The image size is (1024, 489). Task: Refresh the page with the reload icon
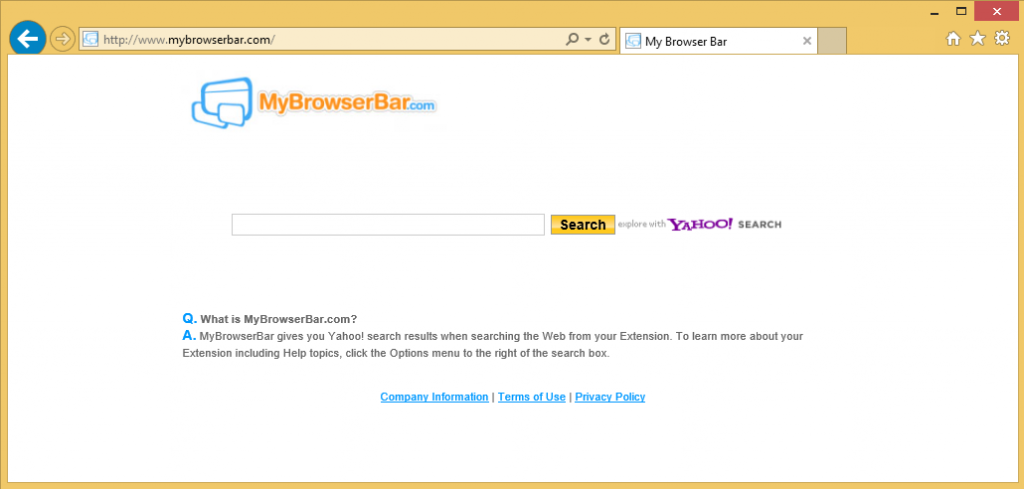tap(605, 39)
